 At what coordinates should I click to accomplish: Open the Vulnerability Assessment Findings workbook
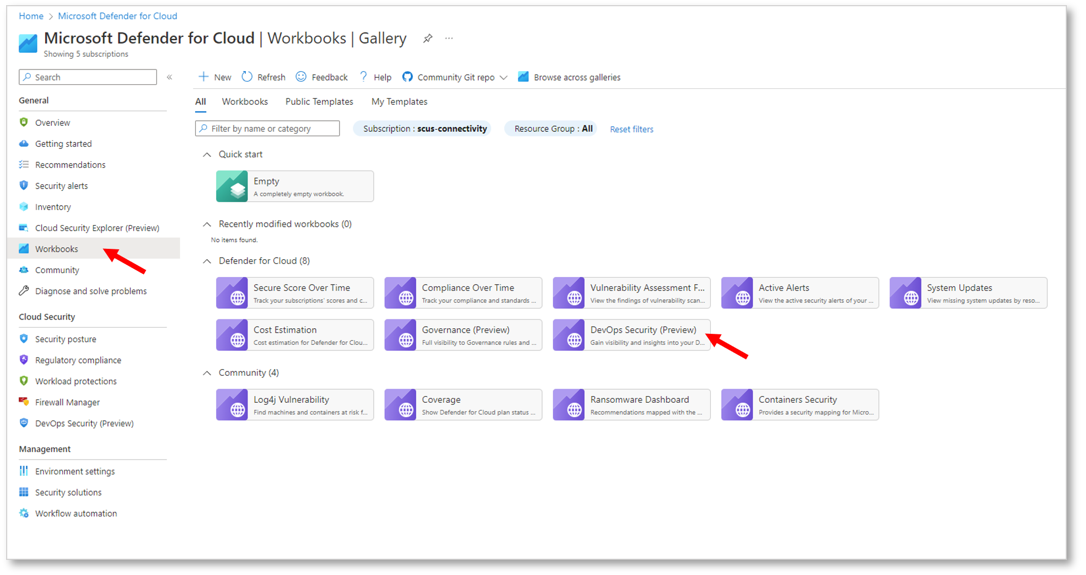pos(632,294)
